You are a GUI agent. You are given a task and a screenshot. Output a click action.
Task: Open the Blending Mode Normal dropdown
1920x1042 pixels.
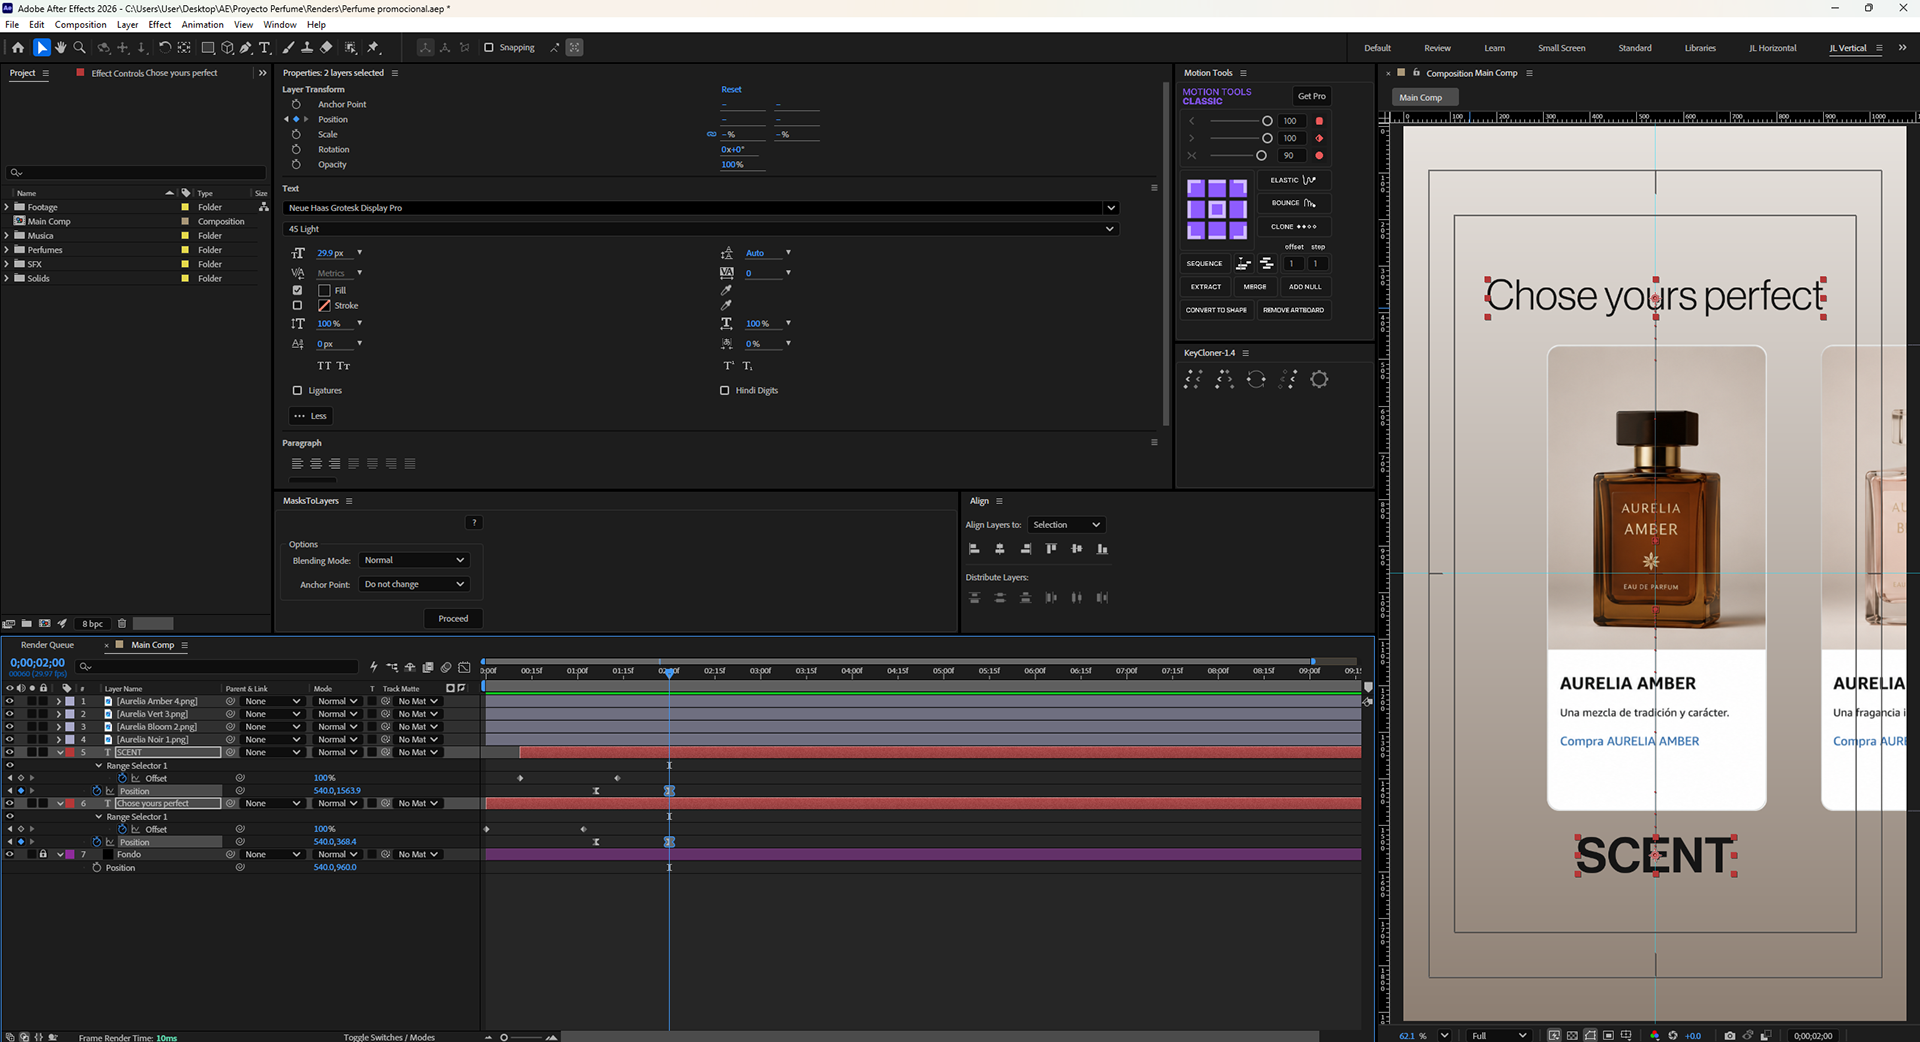tap(414, 561)
